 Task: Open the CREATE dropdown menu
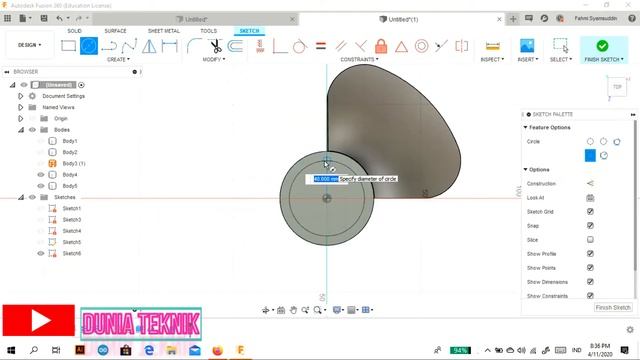click(x=118, y=60)
